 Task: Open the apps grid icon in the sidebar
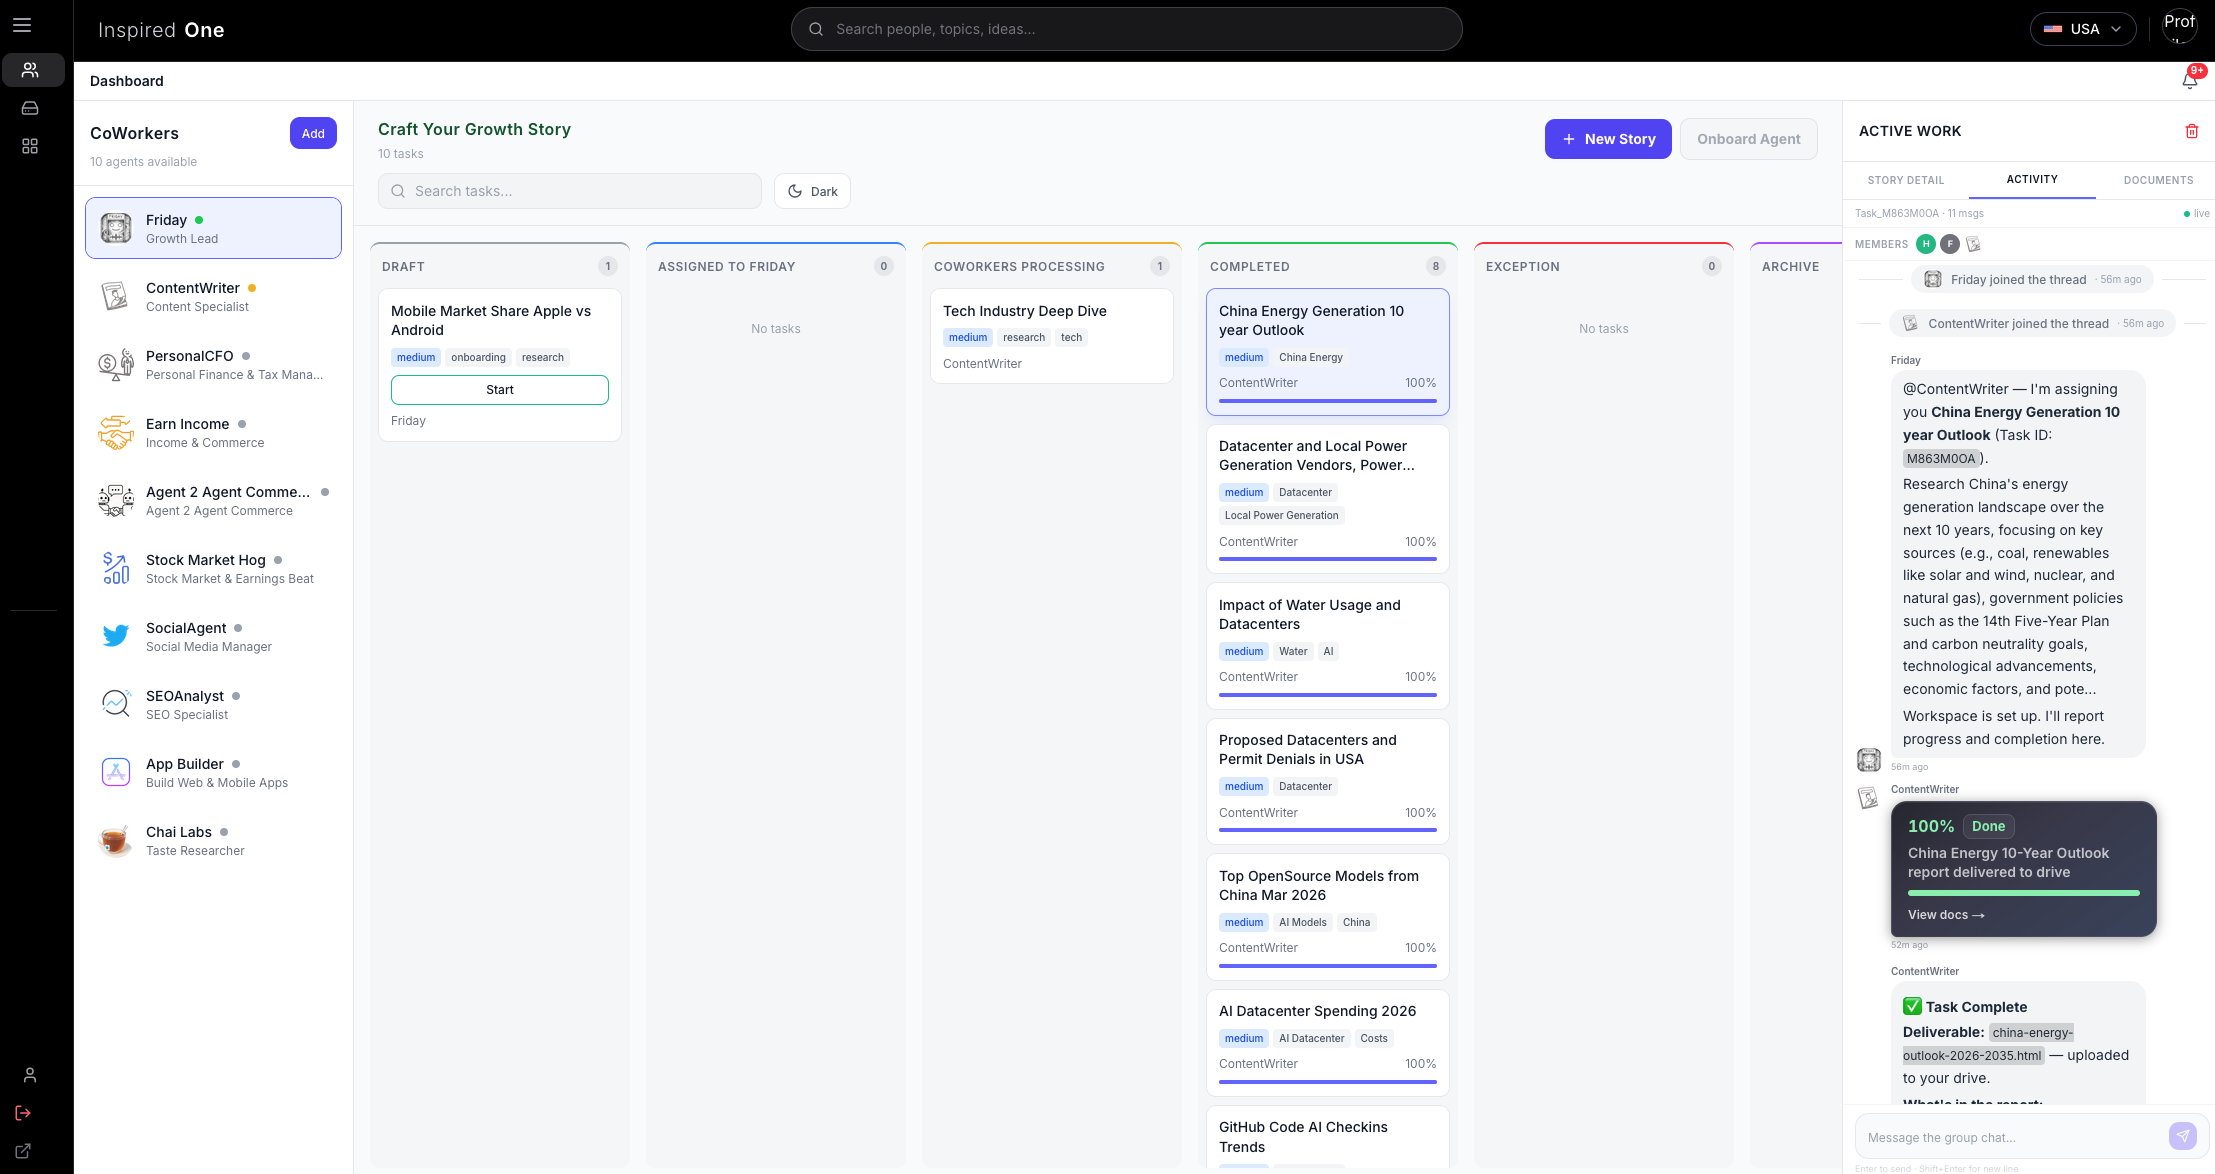(x=29, y=146)
